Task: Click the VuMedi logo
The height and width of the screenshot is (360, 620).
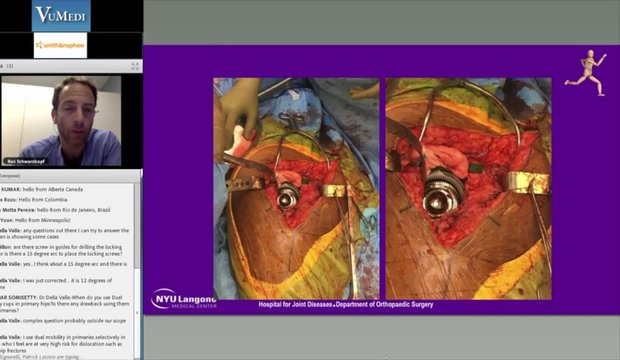Action: click(x=61, y=15)
